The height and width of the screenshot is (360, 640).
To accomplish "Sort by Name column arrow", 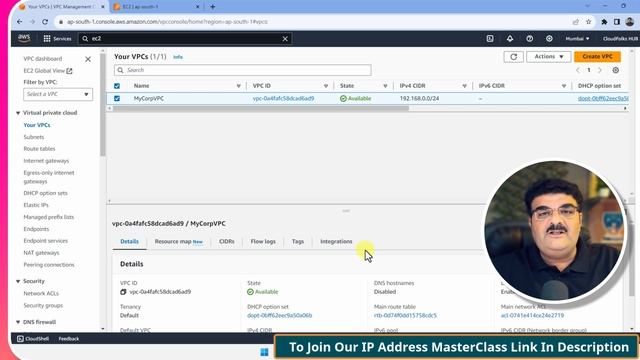I will pos(238,86).
